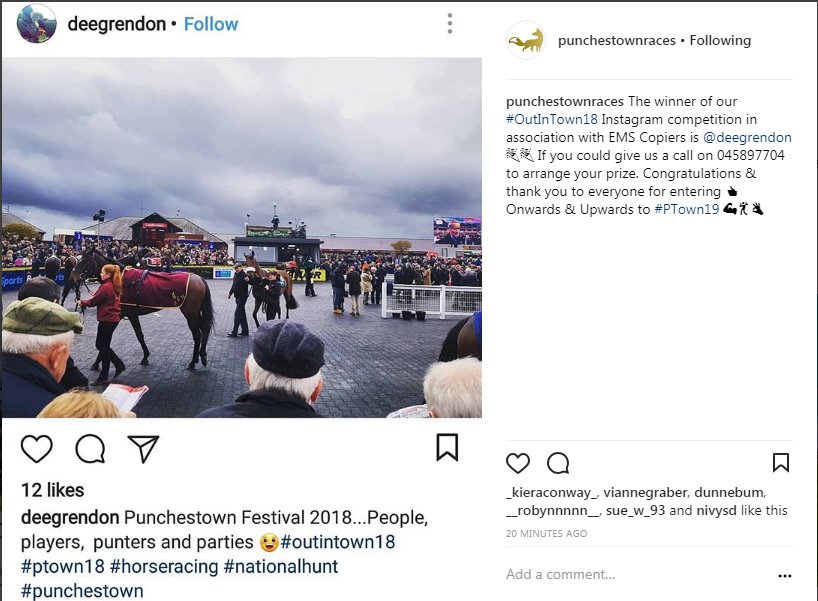The height and width of the screenshot is (601, 818).
Task: Bookmark the punchestownraces post
Action: (x=780, y=462)
